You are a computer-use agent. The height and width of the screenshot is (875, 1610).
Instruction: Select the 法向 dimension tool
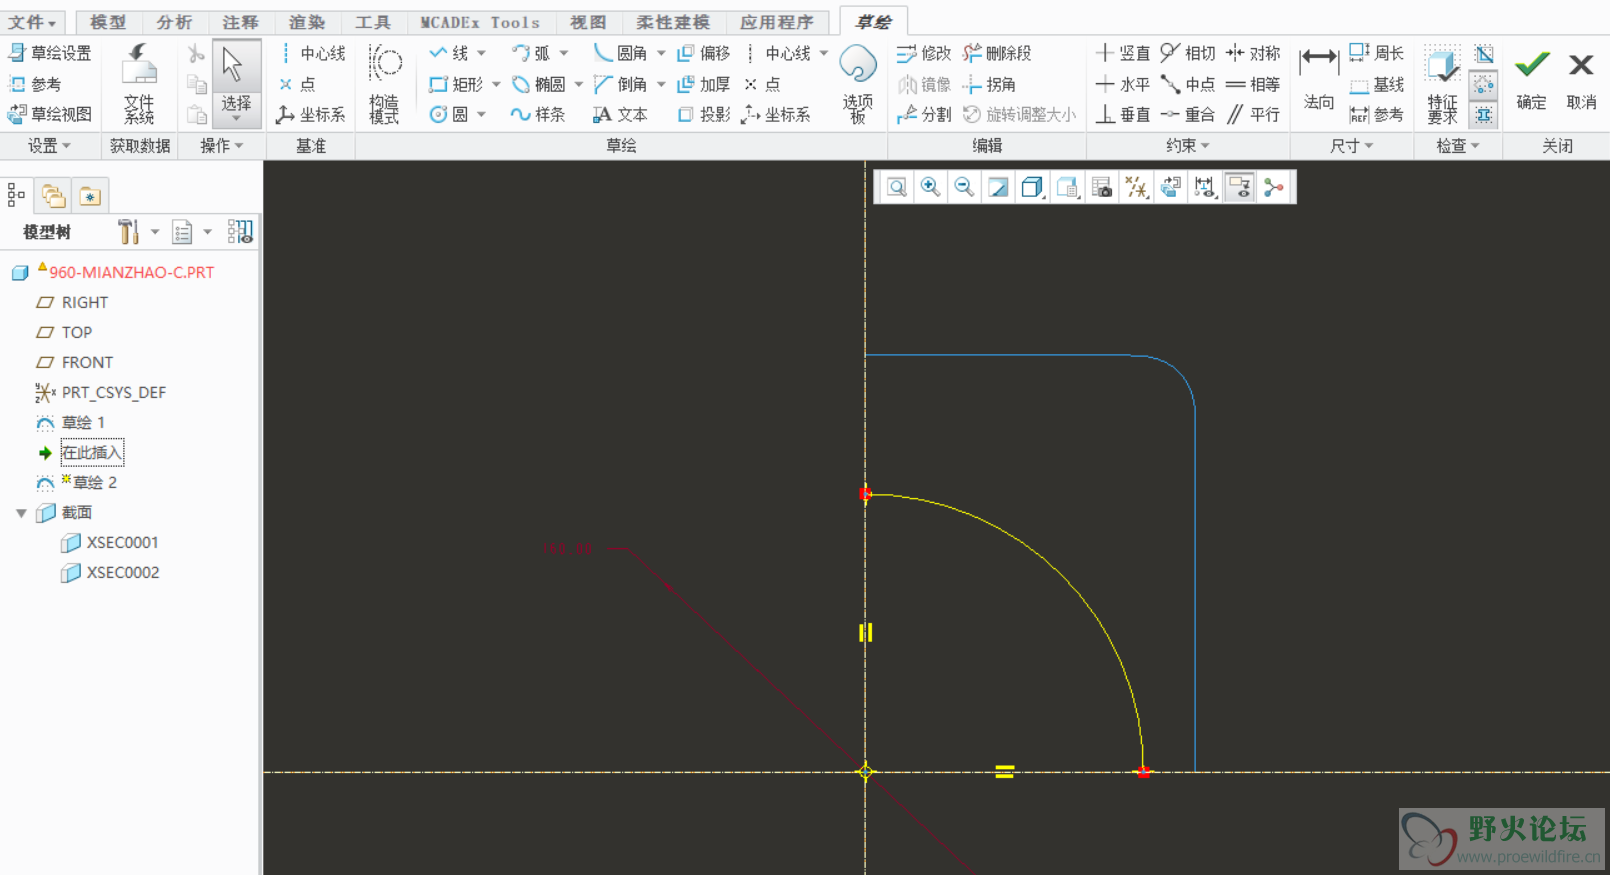[x=1319, y=80]
